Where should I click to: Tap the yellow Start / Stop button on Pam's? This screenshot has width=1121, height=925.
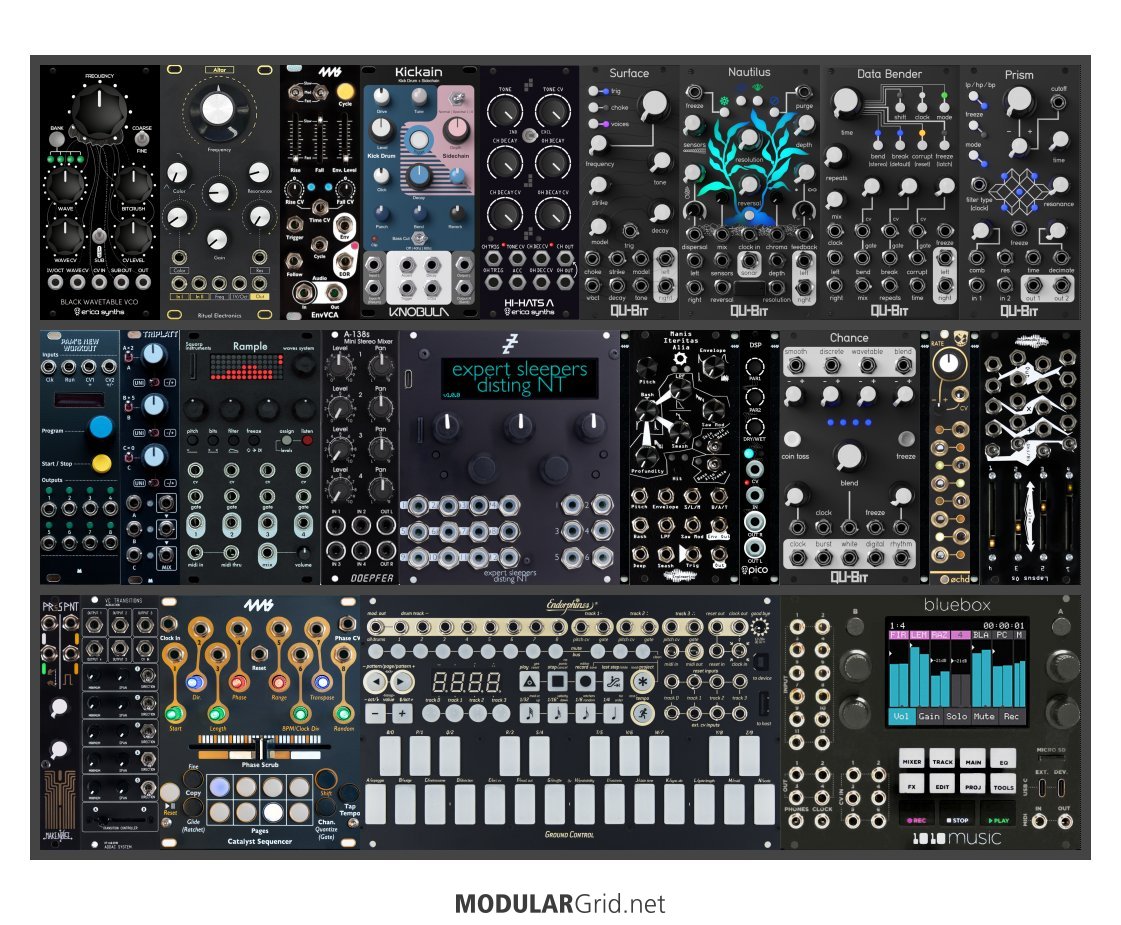click(102, 463)
